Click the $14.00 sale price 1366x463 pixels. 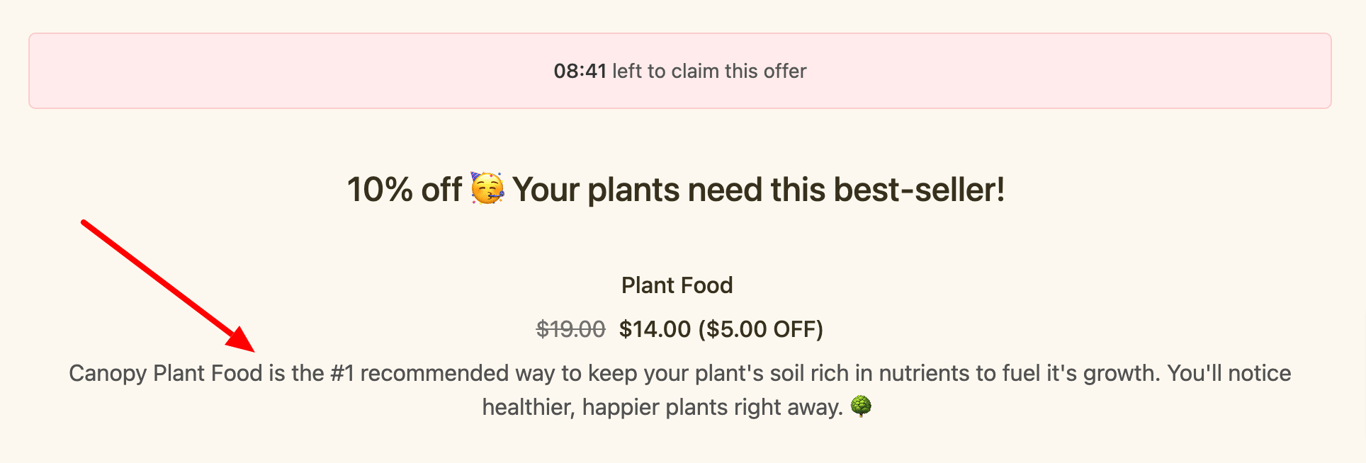[x=655, y=329]
